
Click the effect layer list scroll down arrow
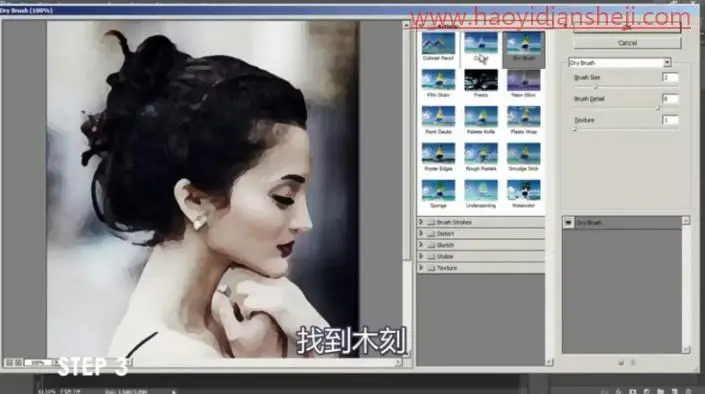click(x=686, y=349)
